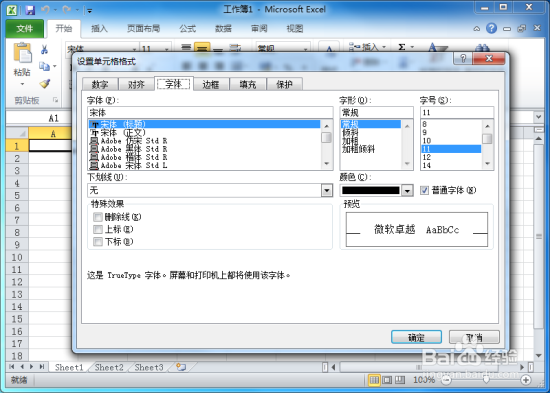The width and height of the screenshot is (550, 393).
Task: Open the Paste options dropdown arrow
Action: coord(22,84)
